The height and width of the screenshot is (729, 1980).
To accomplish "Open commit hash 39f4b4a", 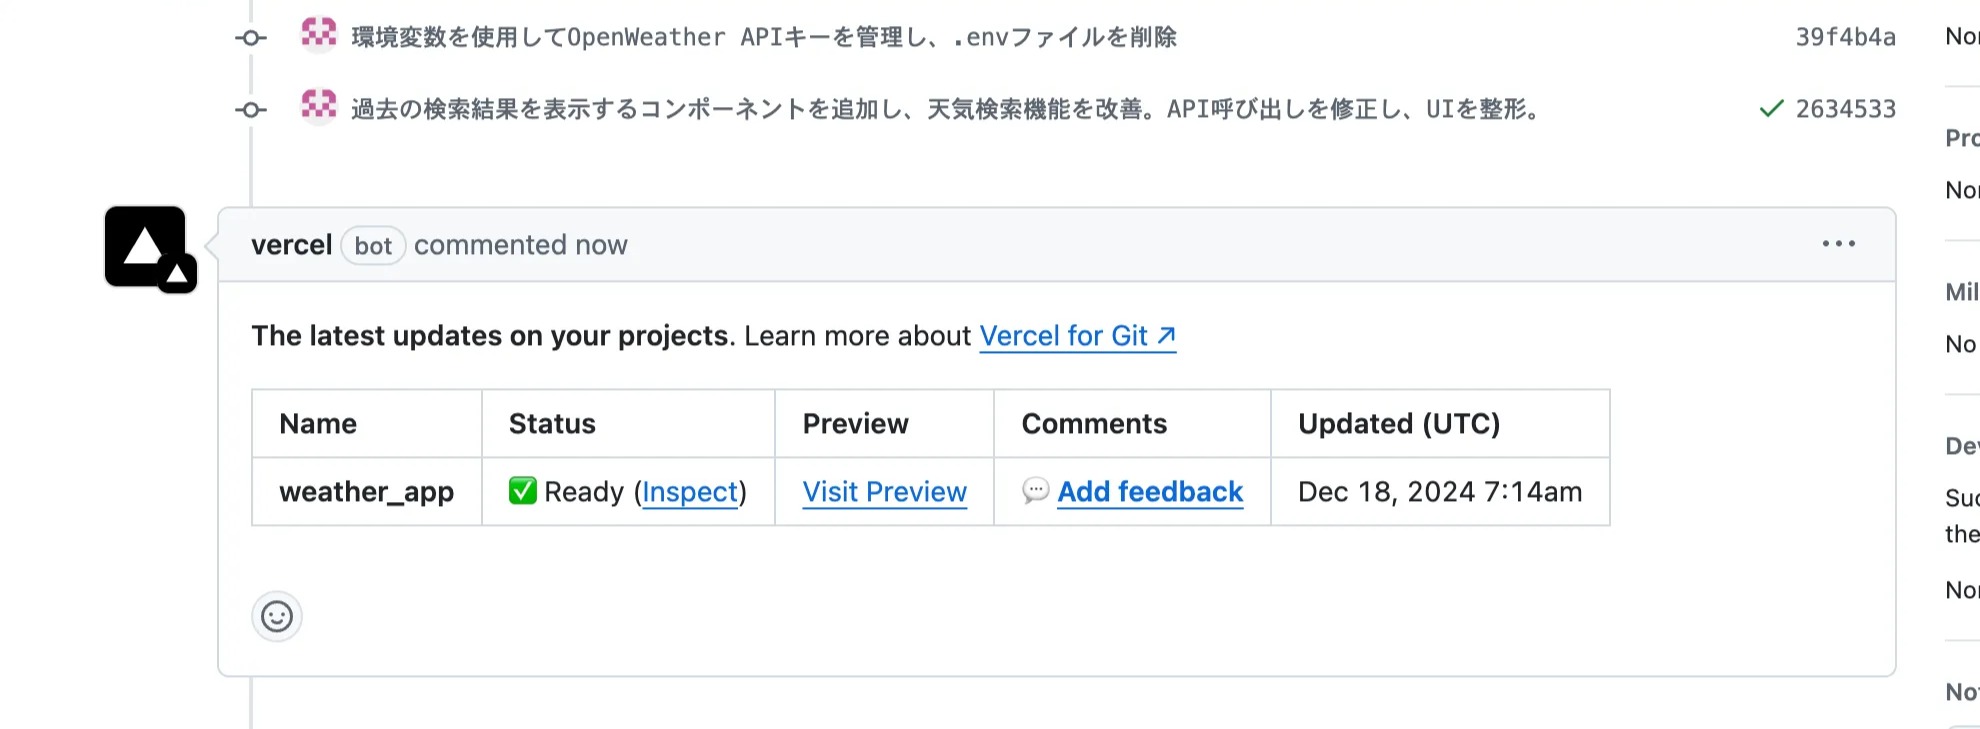I will (1845, 37).
